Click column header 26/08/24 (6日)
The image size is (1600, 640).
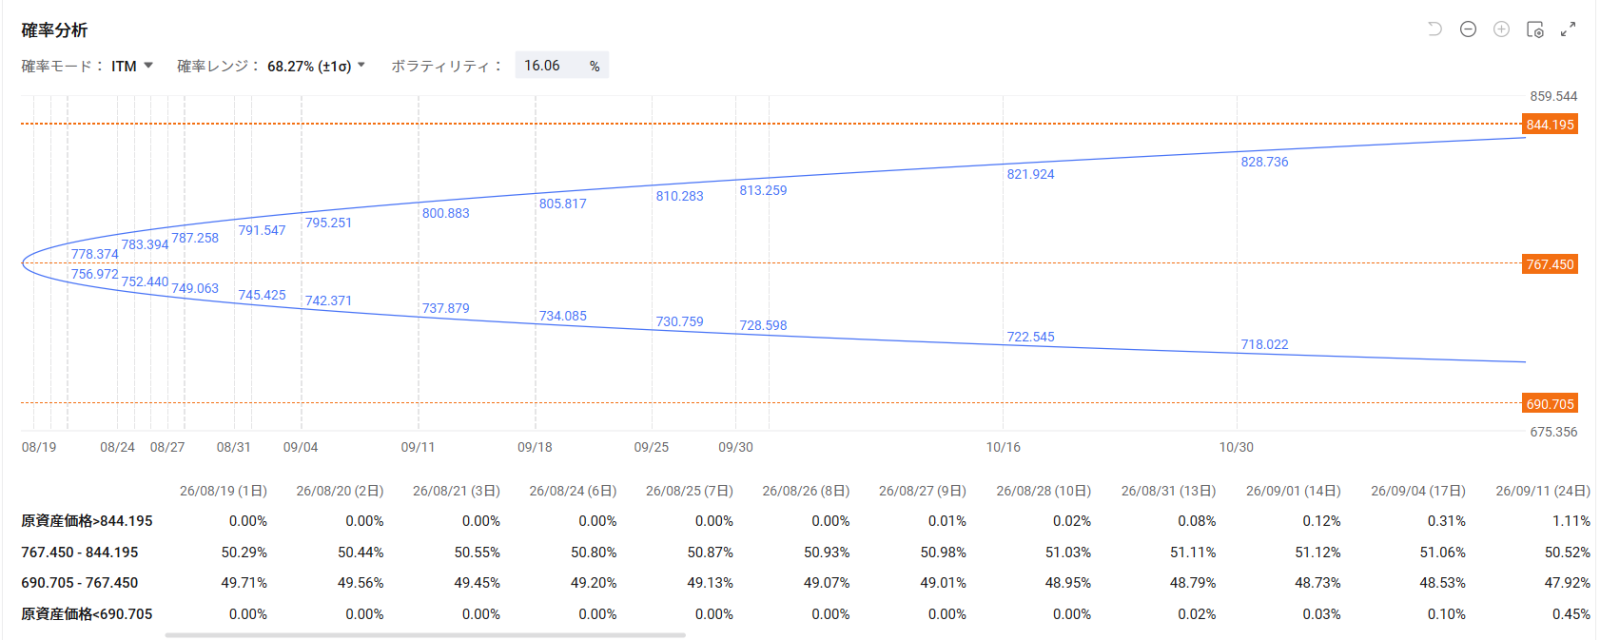pos(573,491)
